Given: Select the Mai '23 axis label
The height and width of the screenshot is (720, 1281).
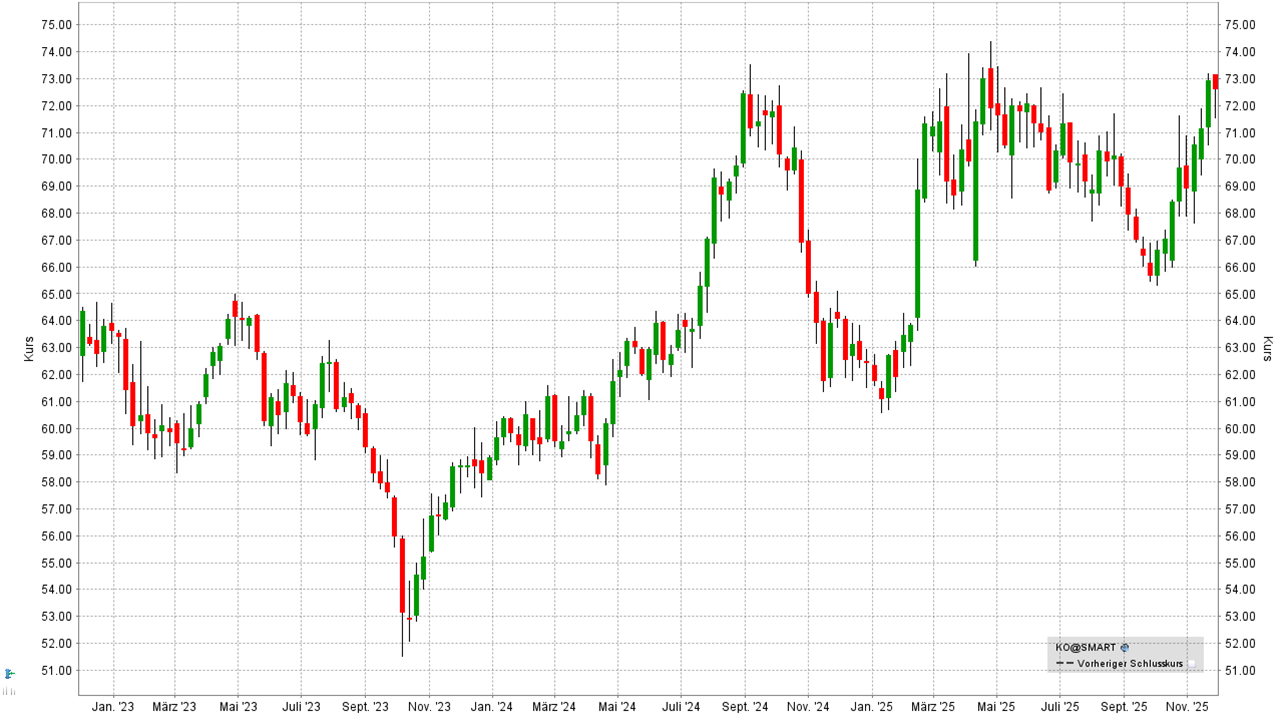Looking at the screenshot, I should [x=237, y=707].
